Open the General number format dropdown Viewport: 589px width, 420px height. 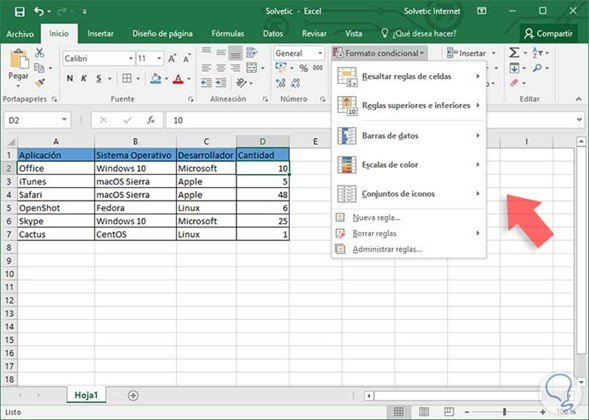point(320,53)
